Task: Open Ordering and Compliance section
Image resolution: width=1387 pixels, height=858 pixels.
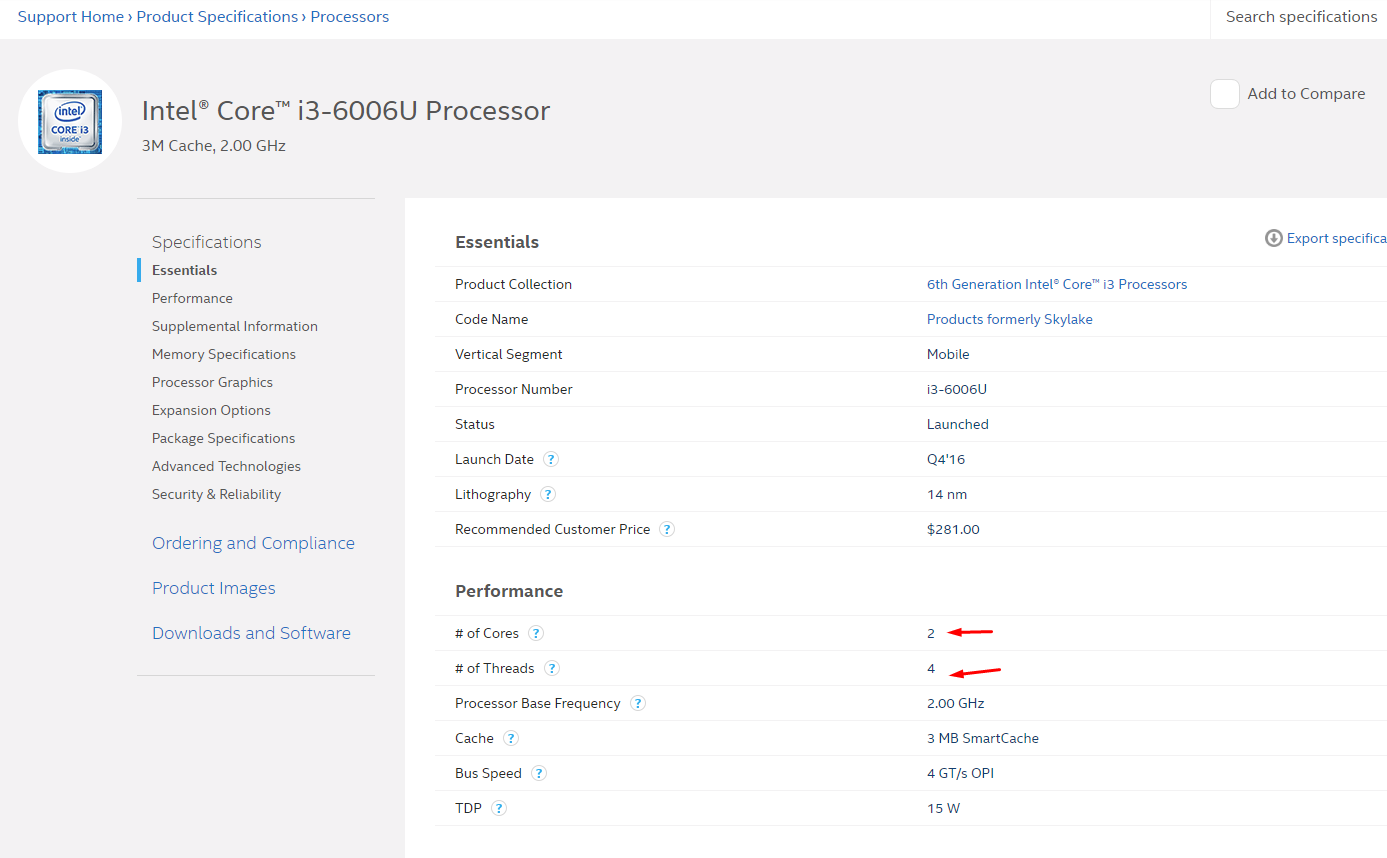Action: 253,543
